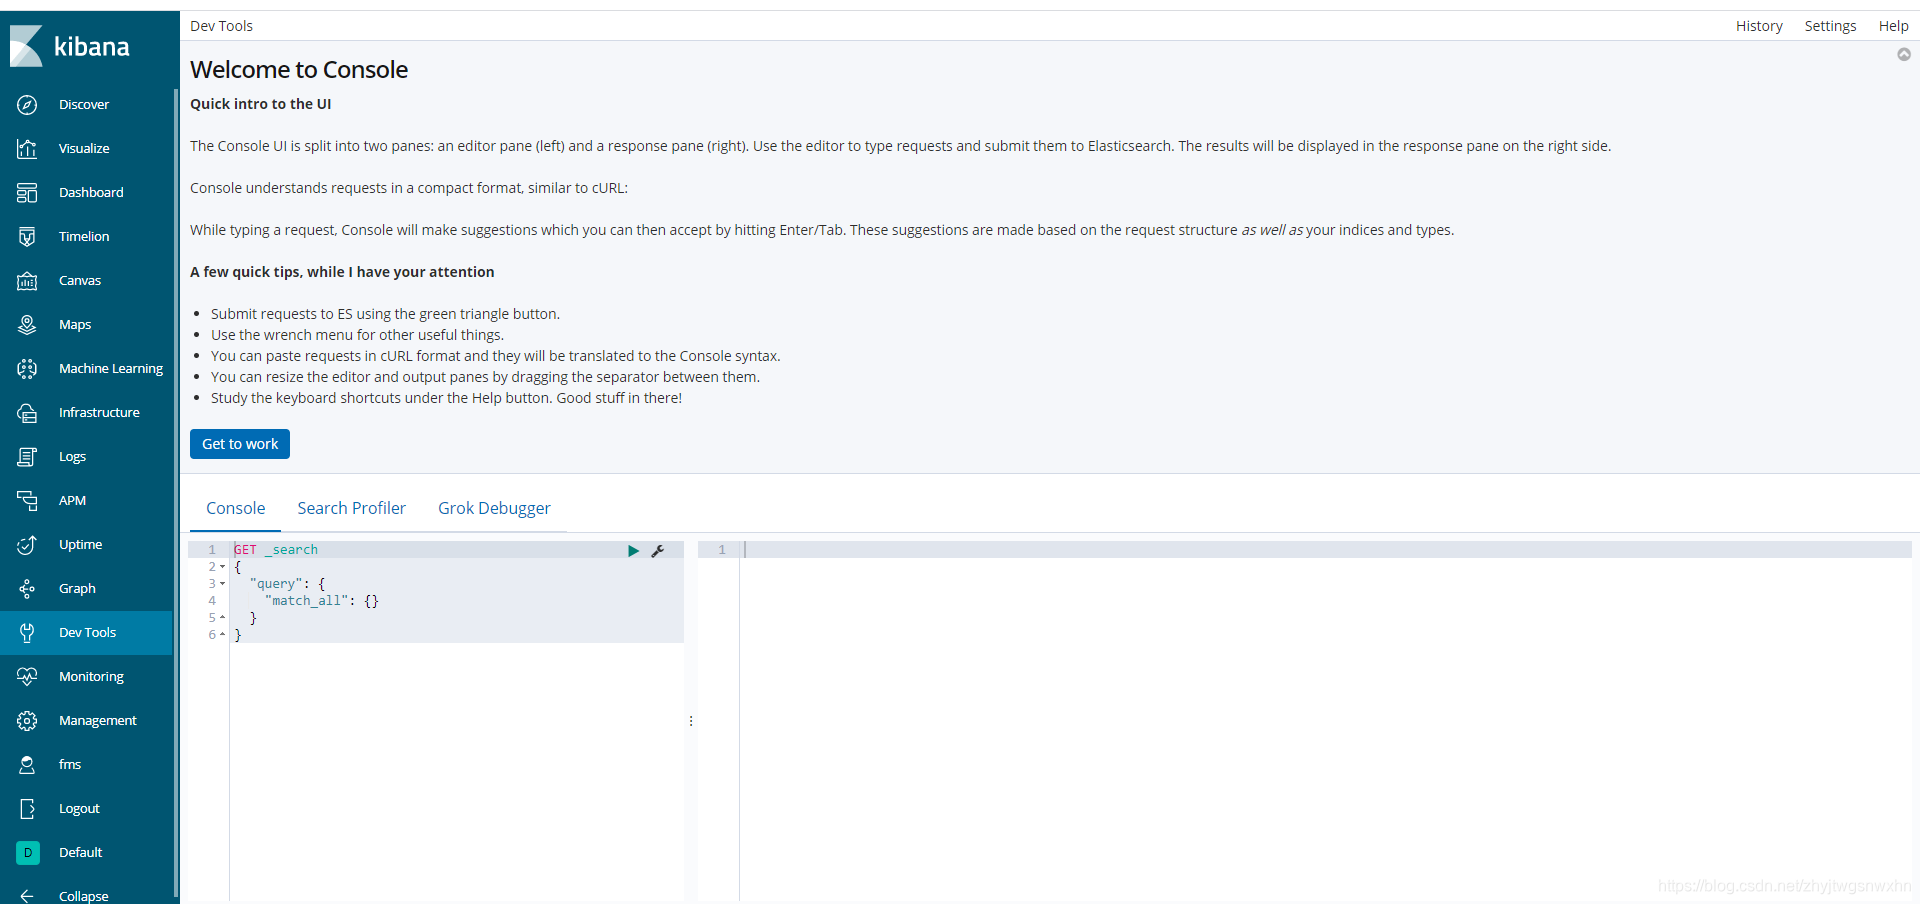Click the Dashboard label in sidebar
The image size is (1920, 904).
point(91,193)
